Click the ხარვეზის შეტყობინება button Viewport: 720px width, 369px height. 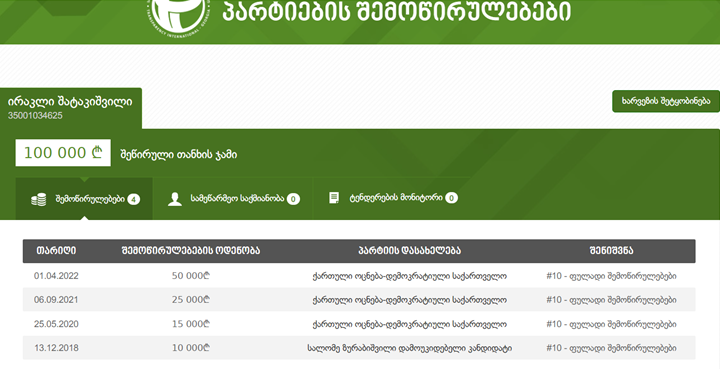point(666,101)
